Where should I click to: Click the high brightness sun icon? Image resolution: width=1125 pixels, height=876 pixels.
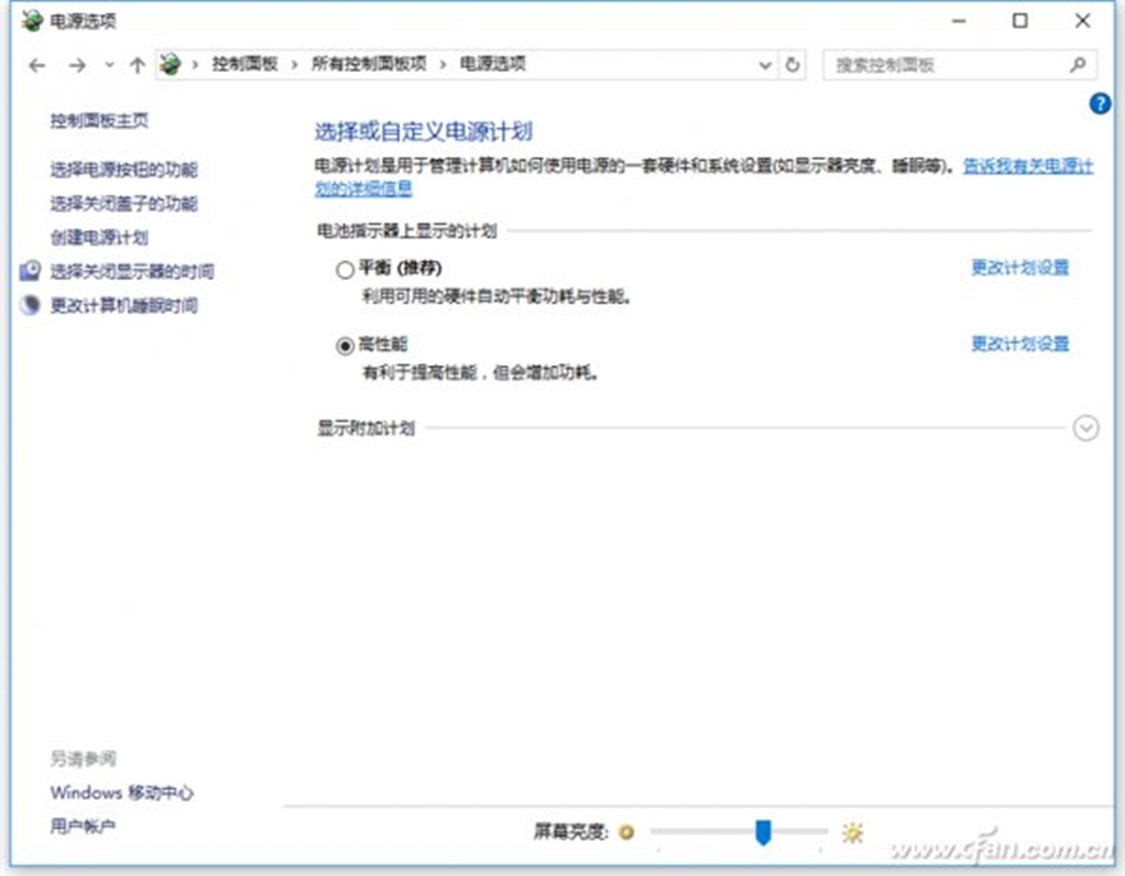click(x=852, y=832)
